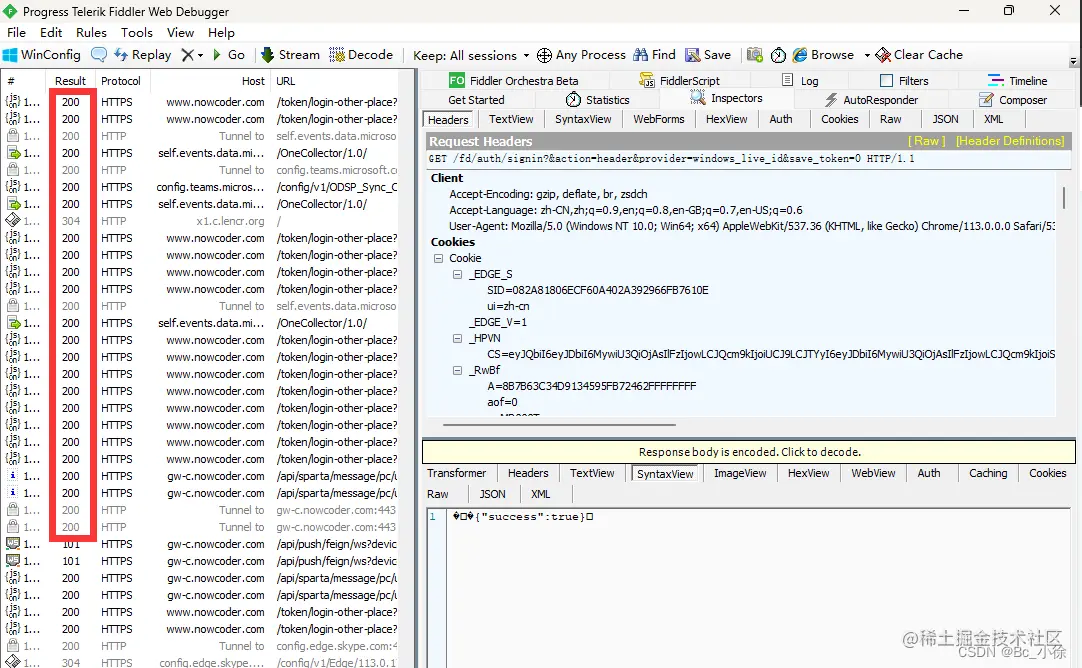Screen dimensions: 1082x668
Task: Click the timer stopwatch icon
Action: point(778,55)
